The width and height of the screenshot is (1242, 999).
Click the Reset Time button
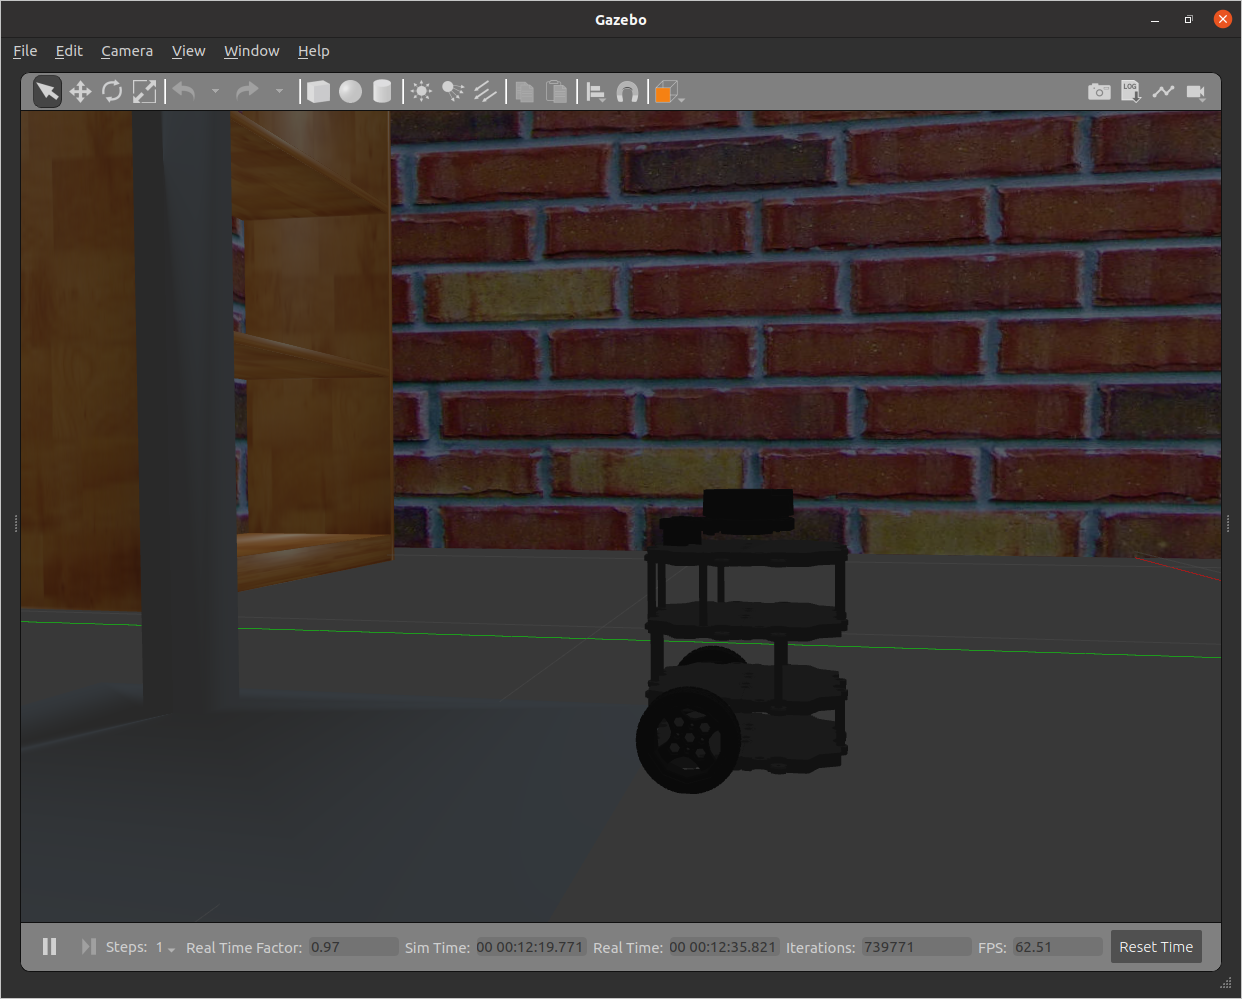coord(1156,947)
